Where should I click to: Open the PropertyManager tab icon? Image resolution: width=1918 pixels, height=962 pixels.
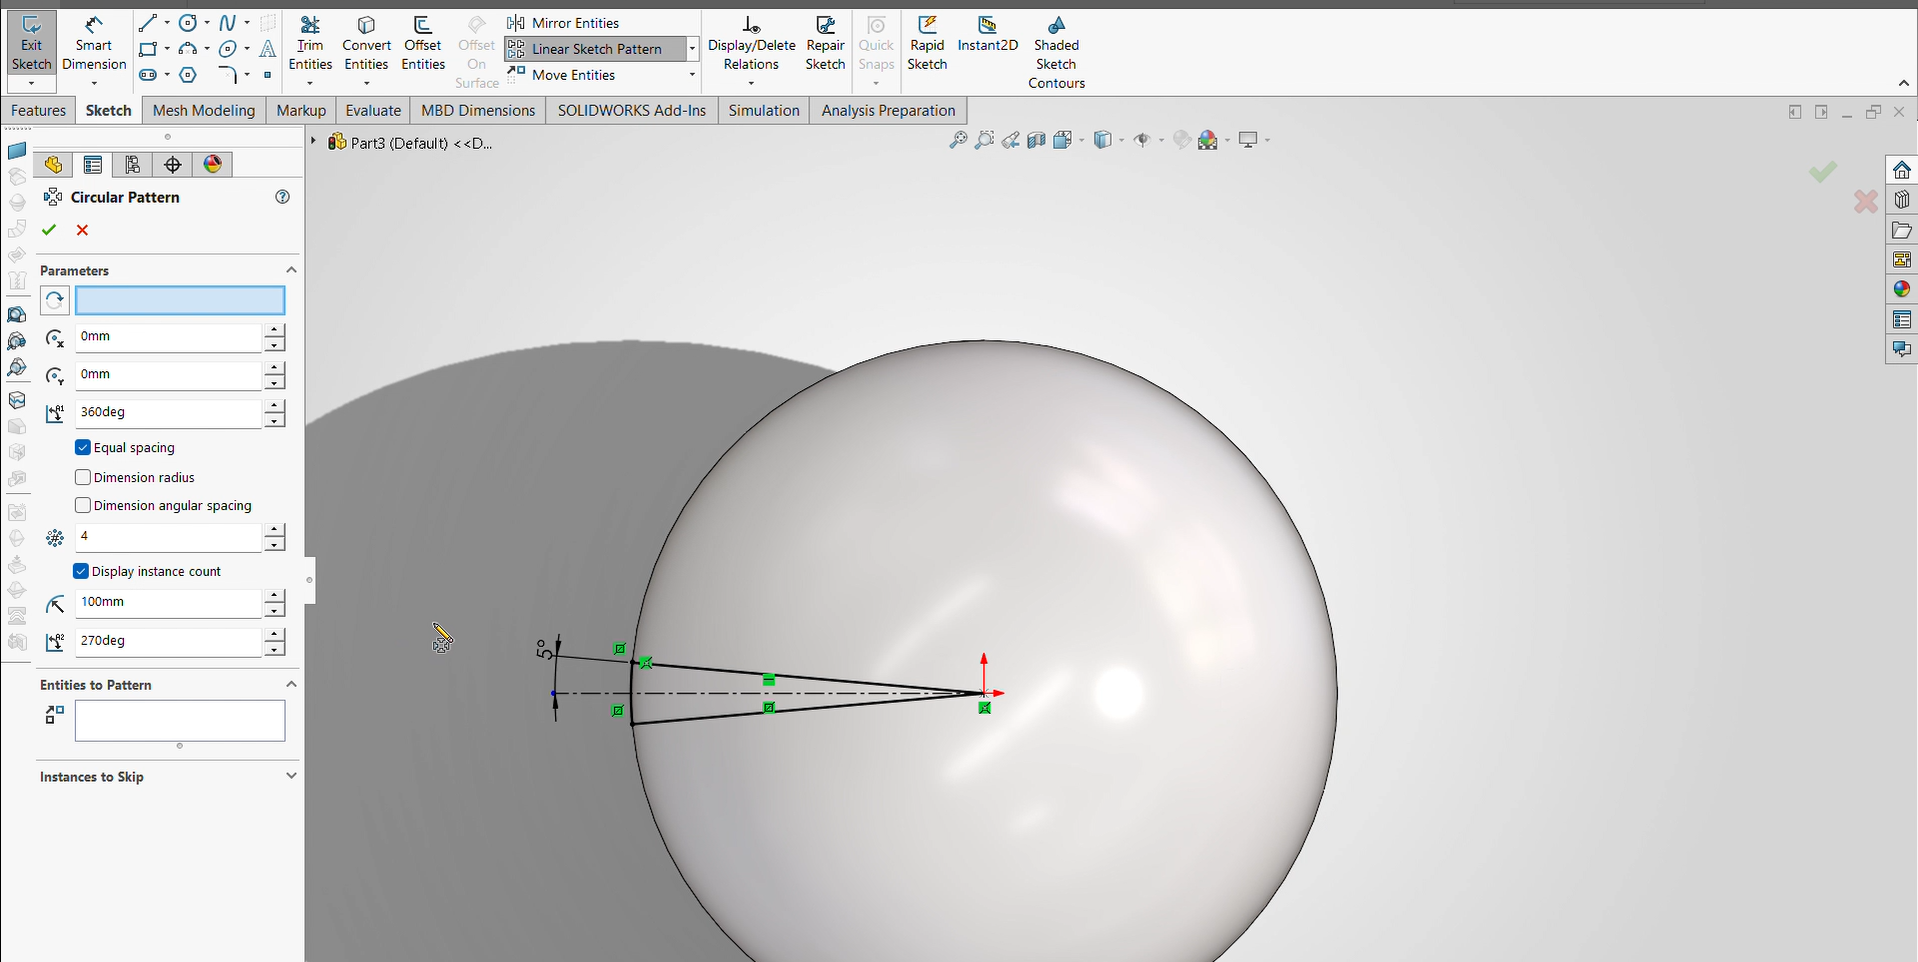(x=93, y=165)
